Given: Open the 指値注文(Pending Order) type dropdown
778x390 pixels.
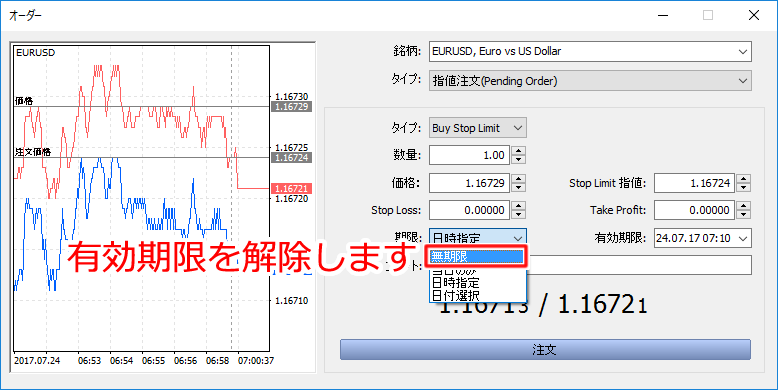Looking at the screenshot, I should pyautogui.click(x=590, y=80).
